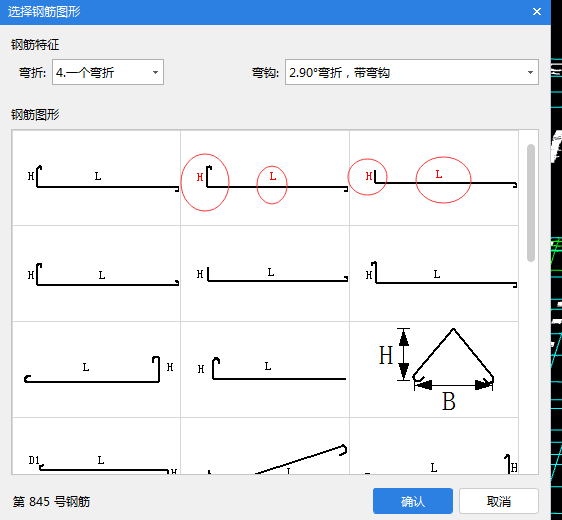Select rebar shape with red H and two circles, middle column

265,178
